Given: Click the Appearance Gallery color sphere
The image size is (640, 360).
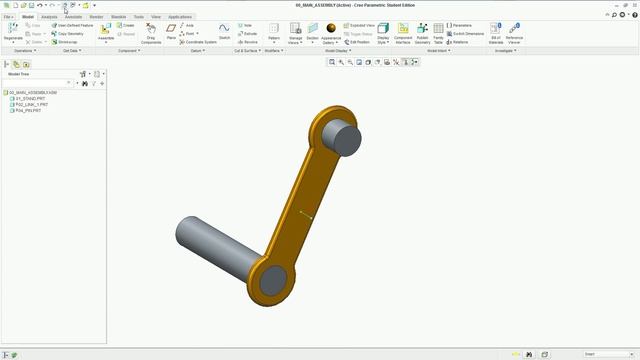Looking at the screenshot, I should (331, 28).
